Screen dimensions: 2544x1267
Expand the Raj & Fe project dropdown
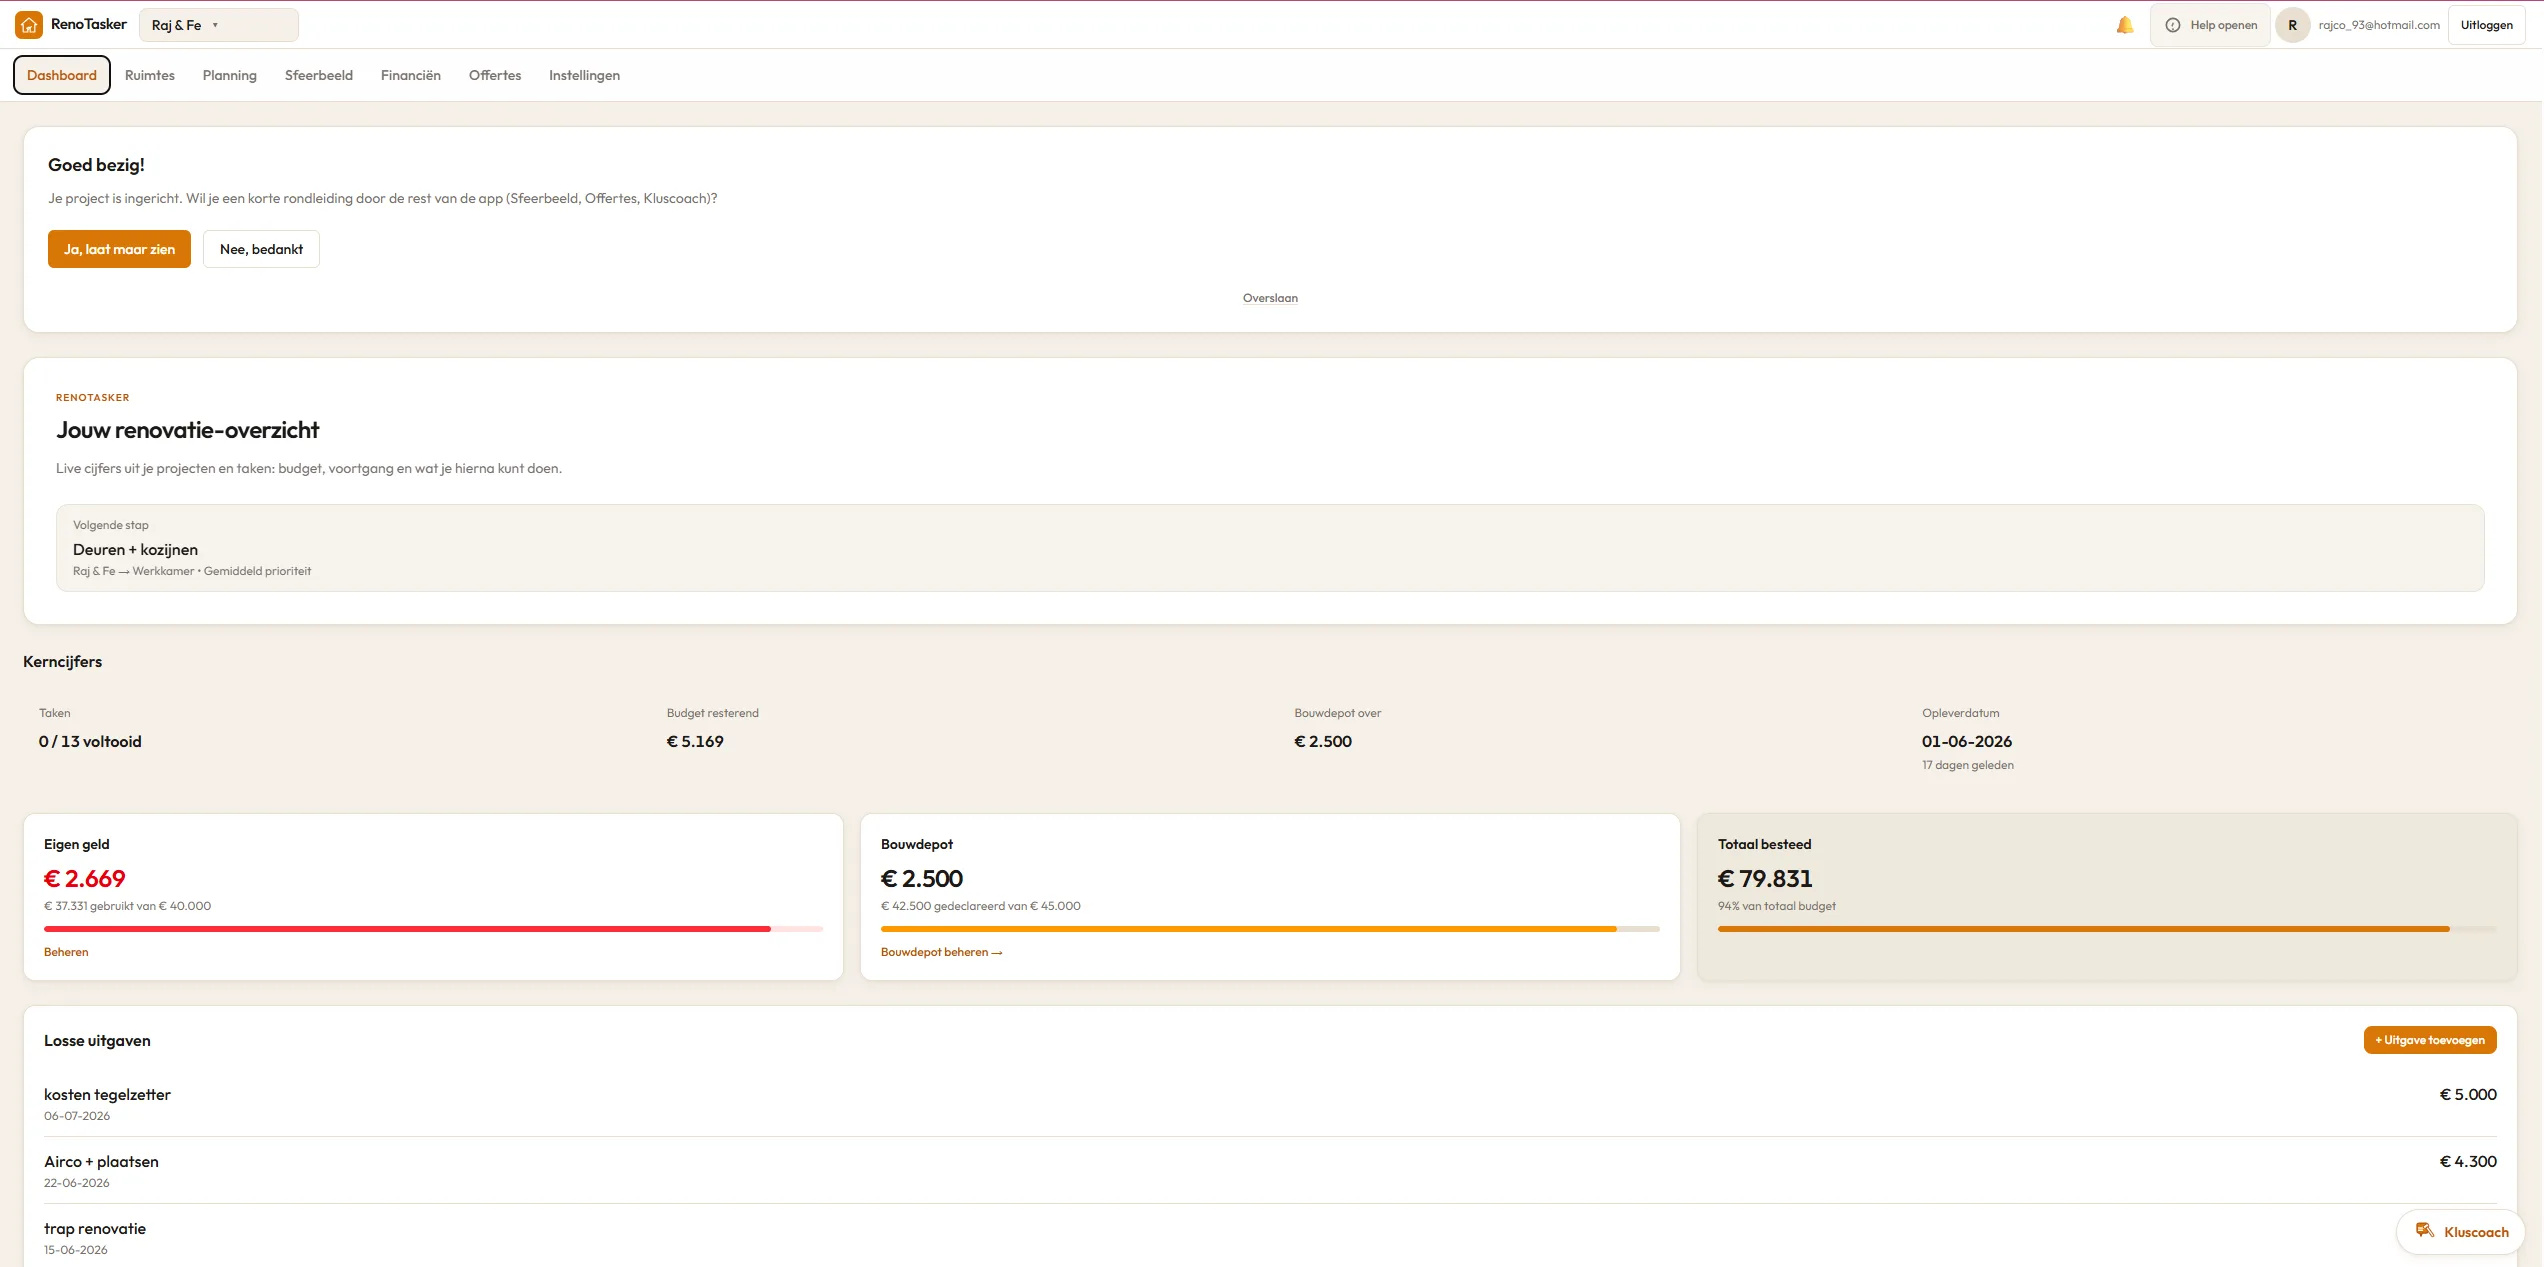tap(218, 25)
